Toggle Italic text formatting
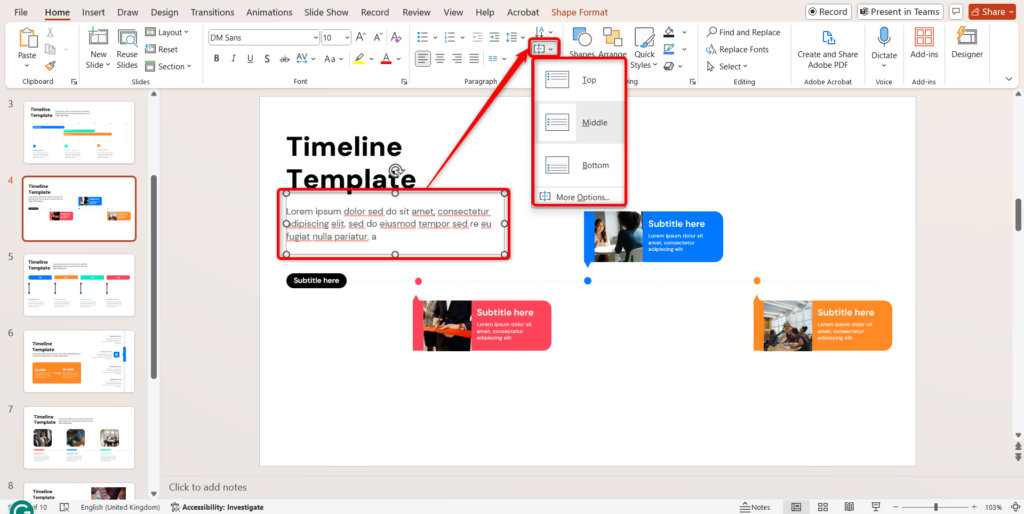 (x=234, y=58)
